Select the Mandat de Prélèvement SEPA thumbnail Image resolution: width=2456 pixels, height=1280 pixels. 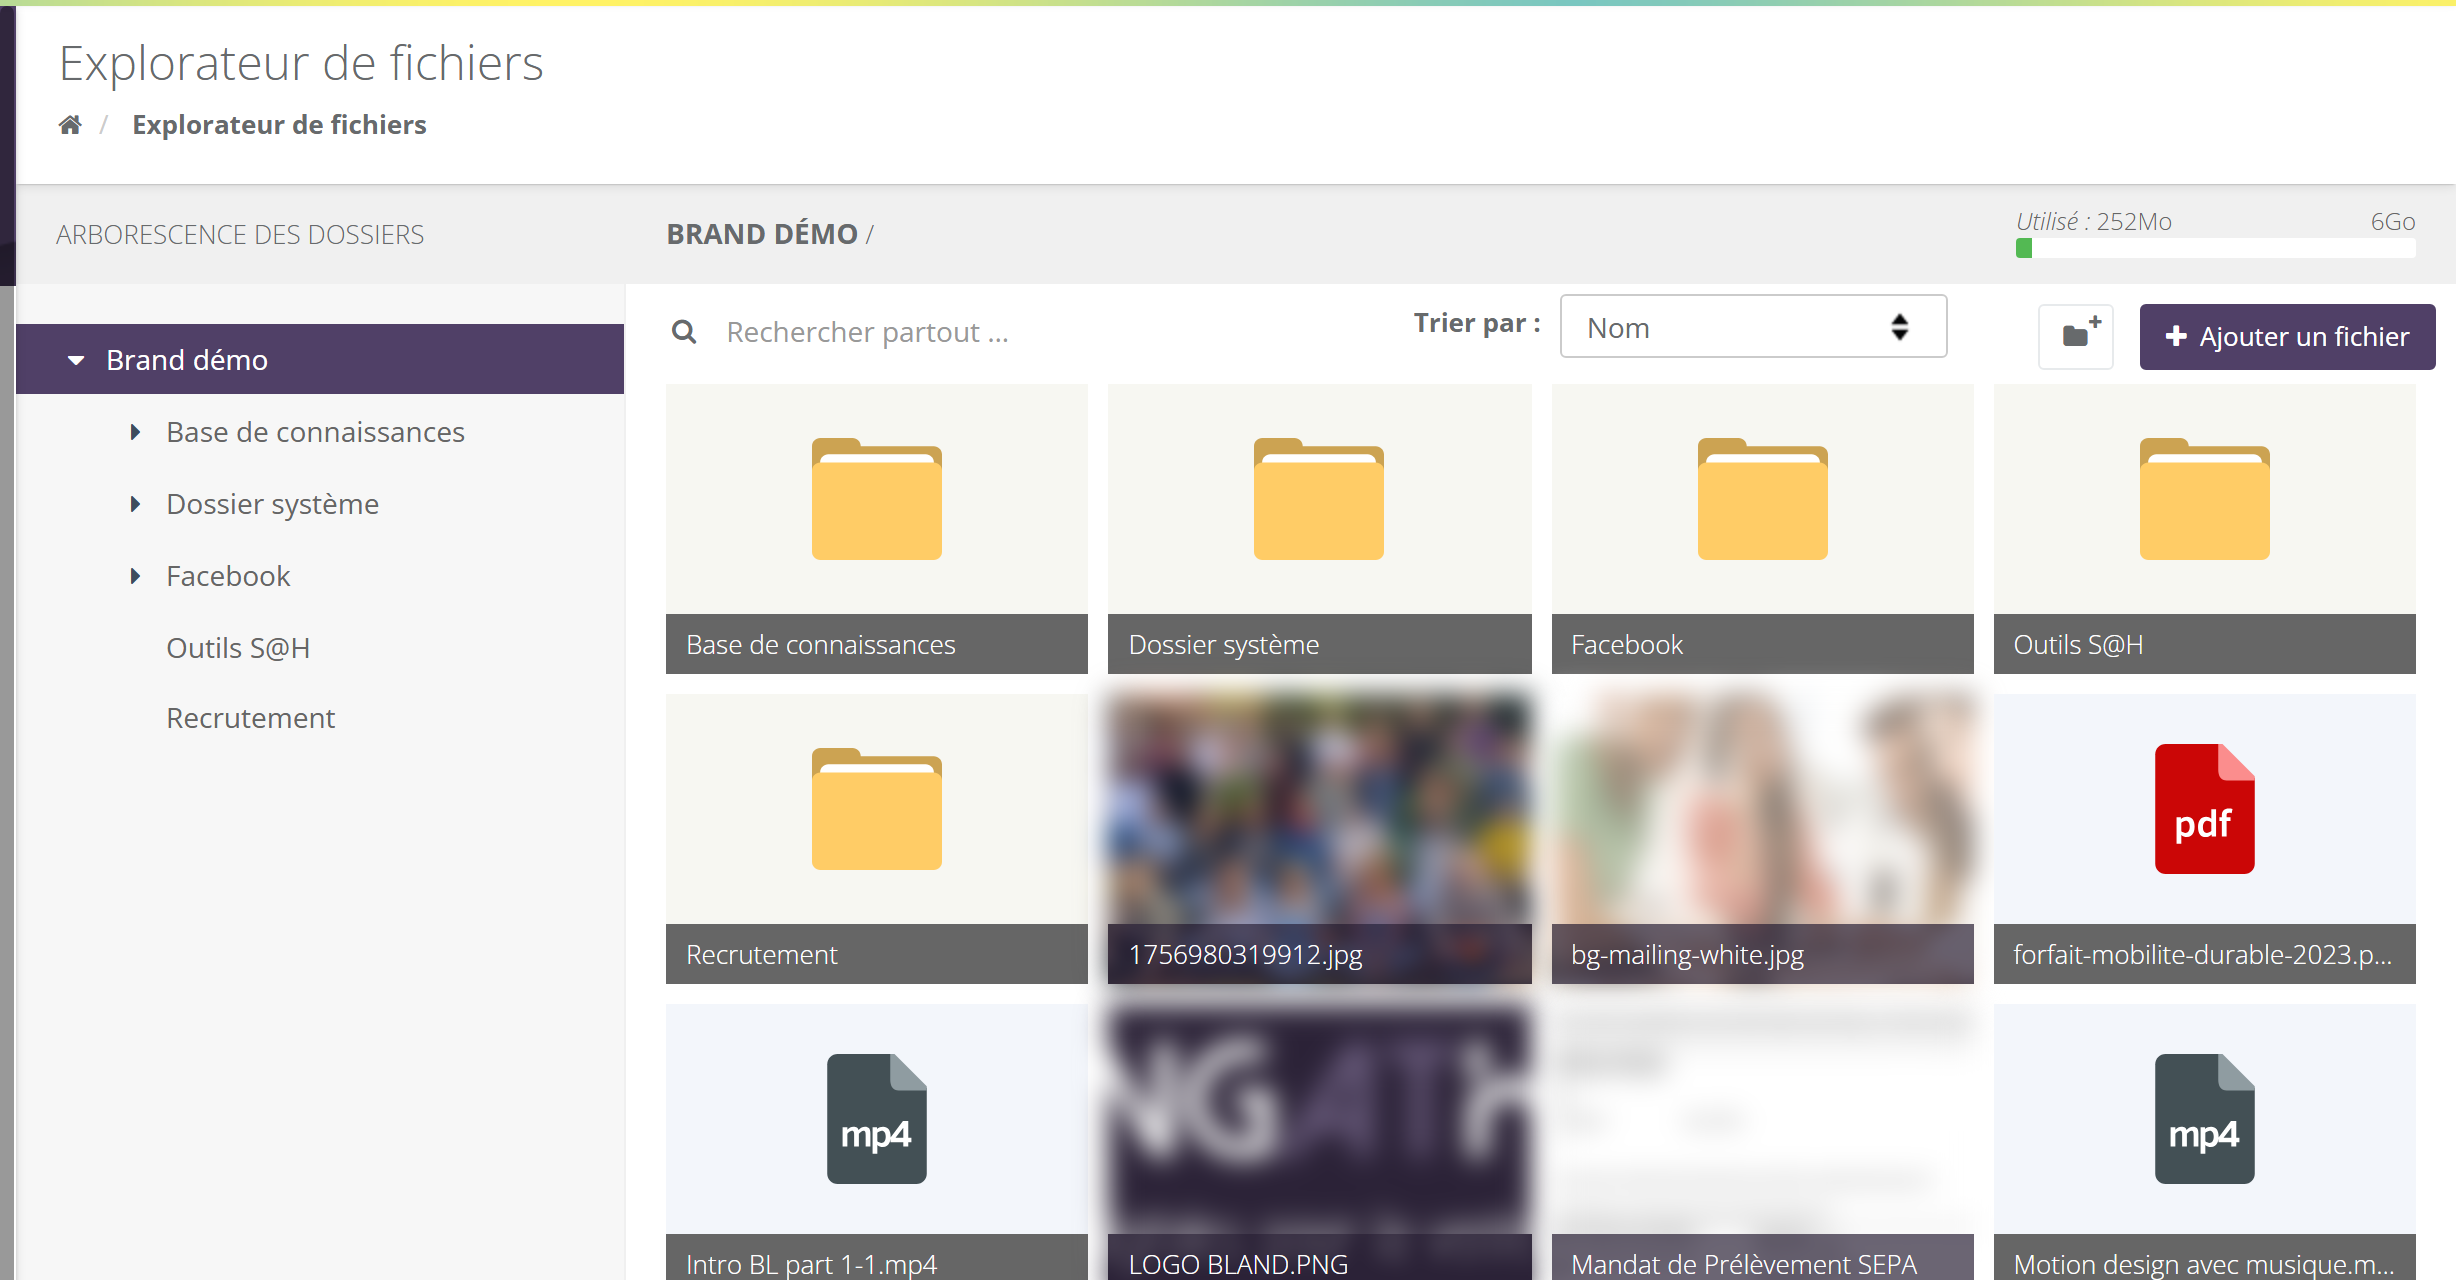point(1763,1142)
